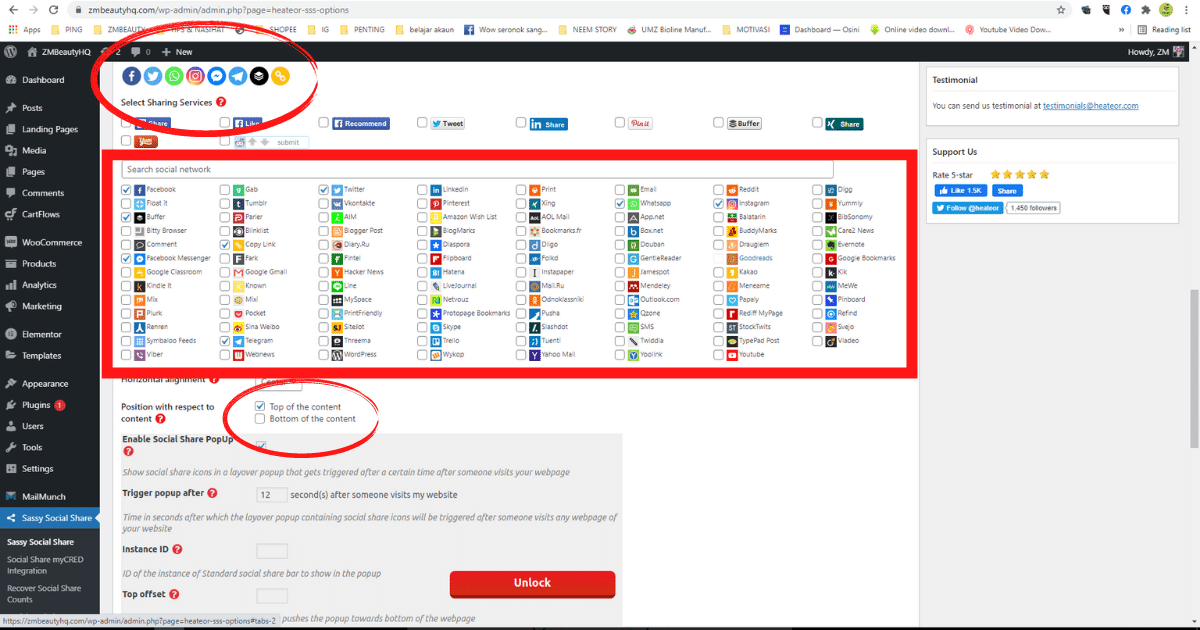
Task: Click the Facebook Messenger preview icon
Action: (x=216, y=75)
